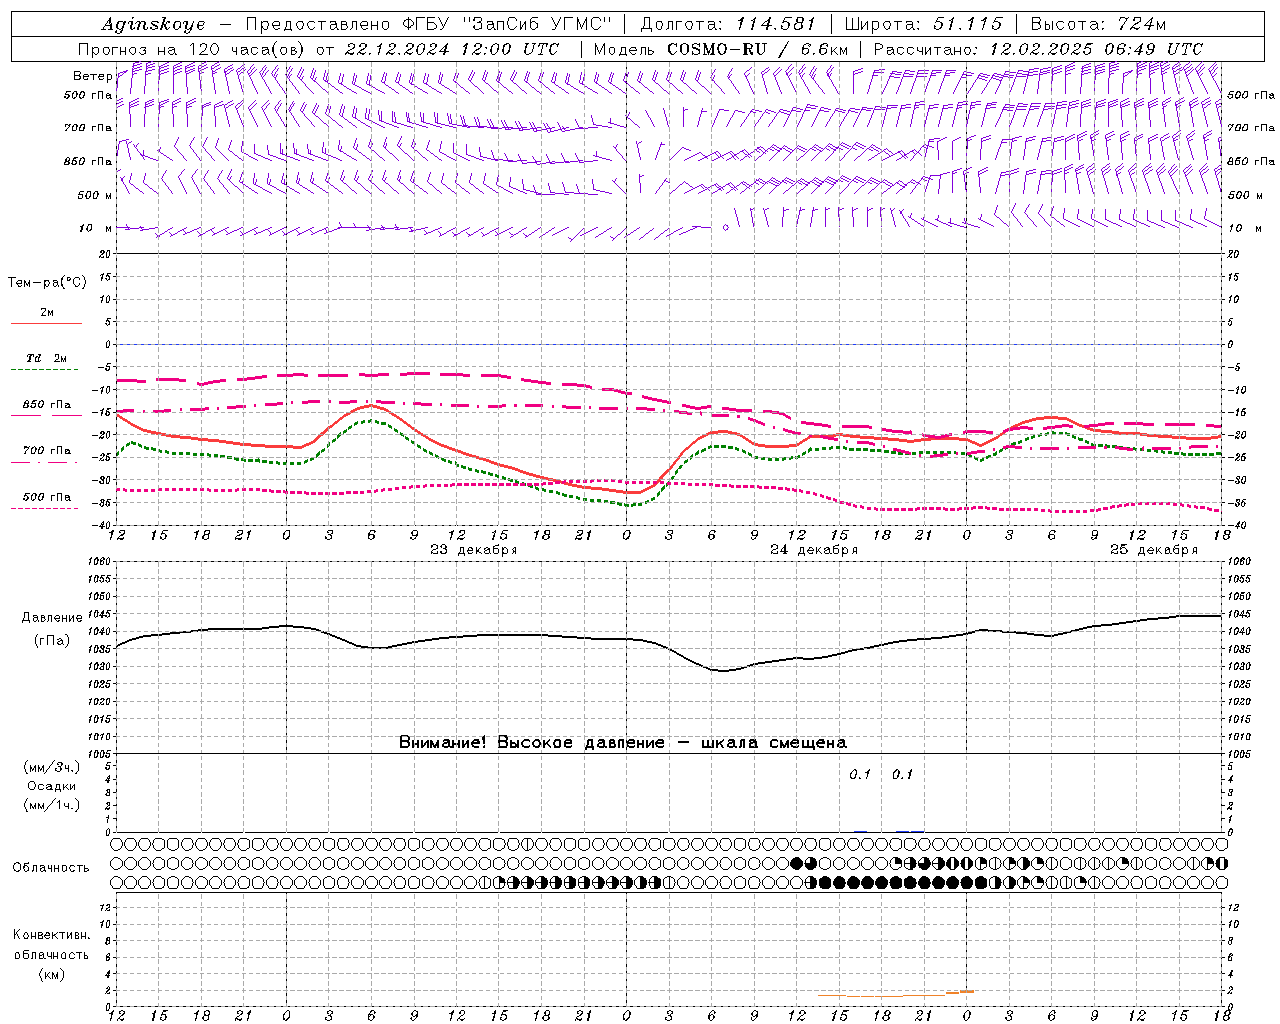Select left "700 гПа" wind level label
The image size is (1280, 1024).
pos(88,128)
